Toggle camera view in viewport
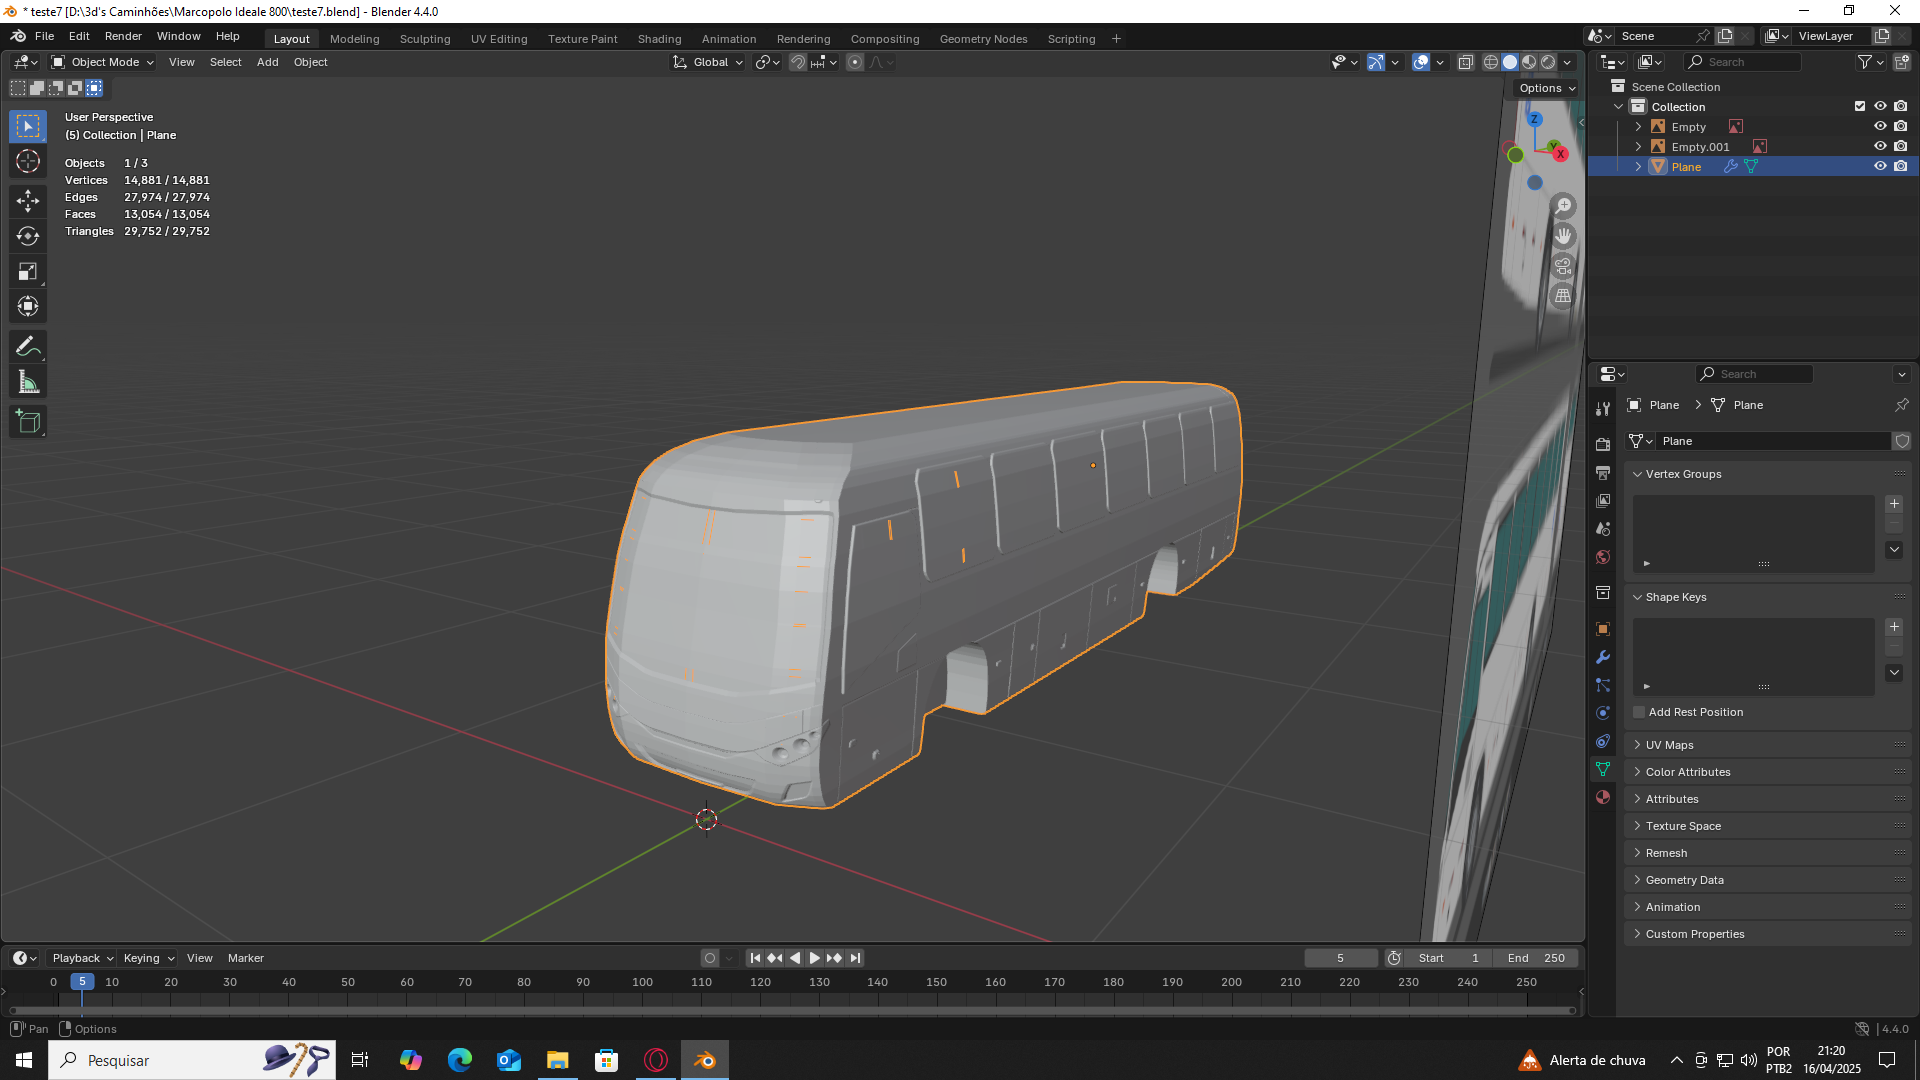The height and width of the screenshot is (1080, 1920). click(1563, 266)
